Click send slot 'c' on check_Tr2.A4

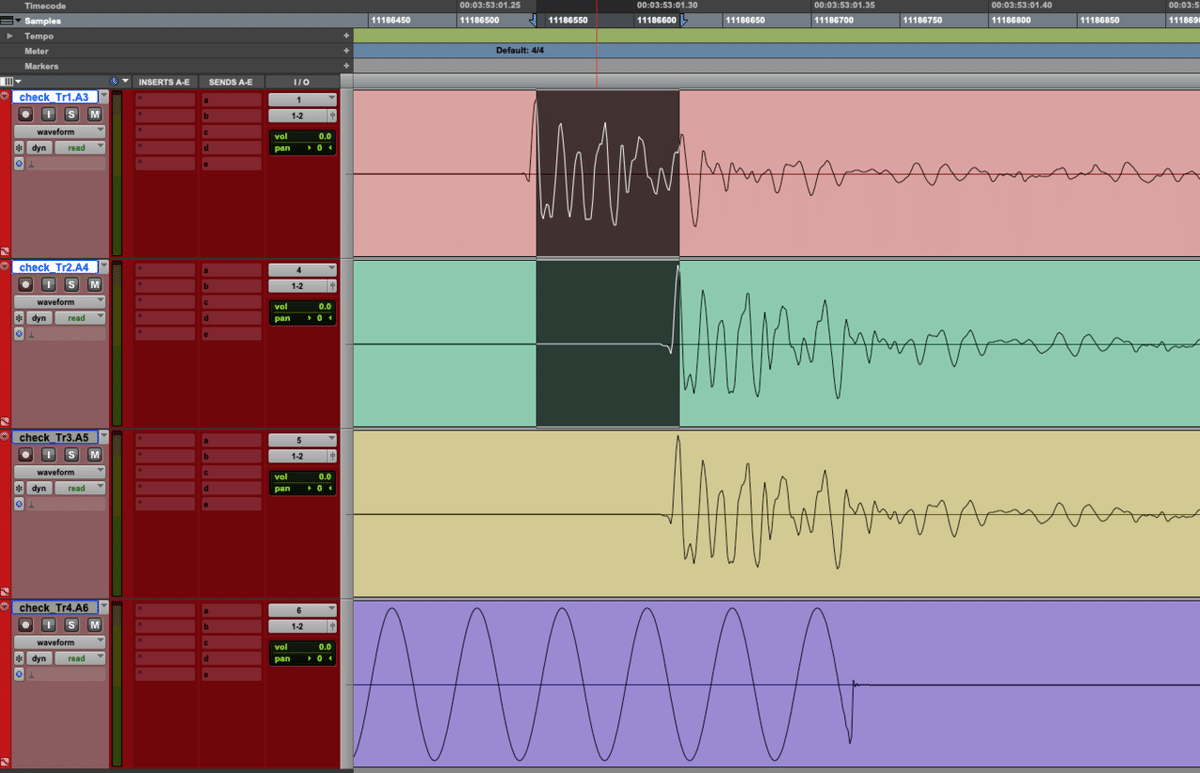230,301
